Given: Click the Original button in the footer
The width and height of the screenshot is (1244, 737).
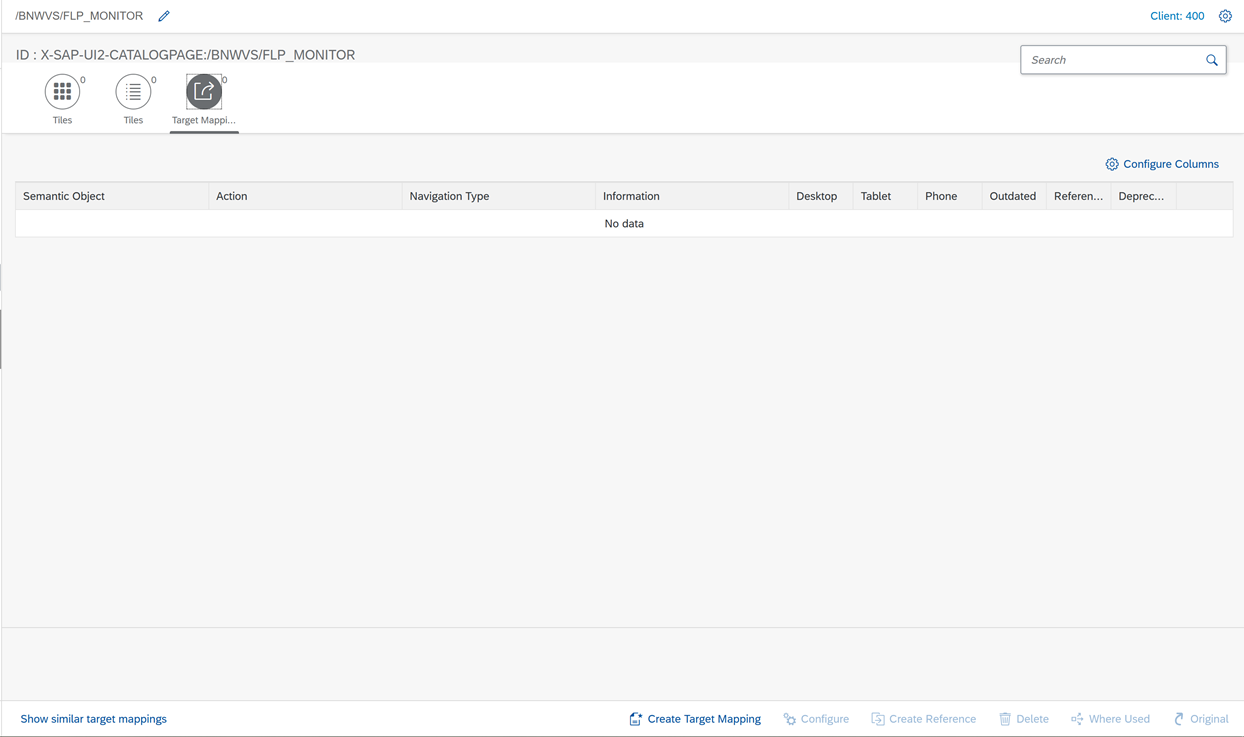Looking at the screenshot, I should (1201, 719).
